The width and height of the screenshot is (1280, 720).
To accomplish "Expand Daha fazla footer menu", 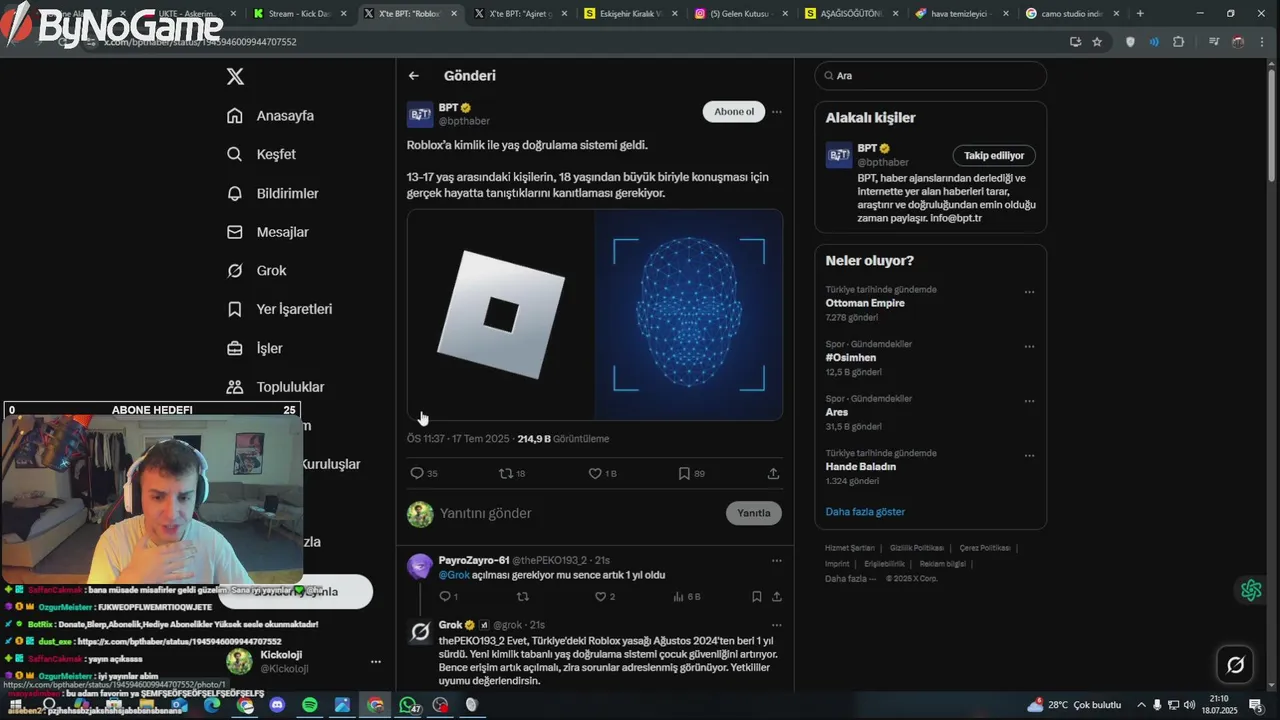I will click(850, 579).
